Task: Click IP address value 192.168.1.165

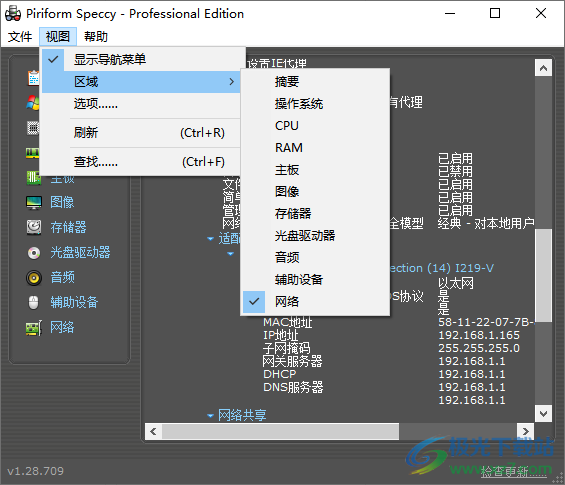Action: click(479, 335)
